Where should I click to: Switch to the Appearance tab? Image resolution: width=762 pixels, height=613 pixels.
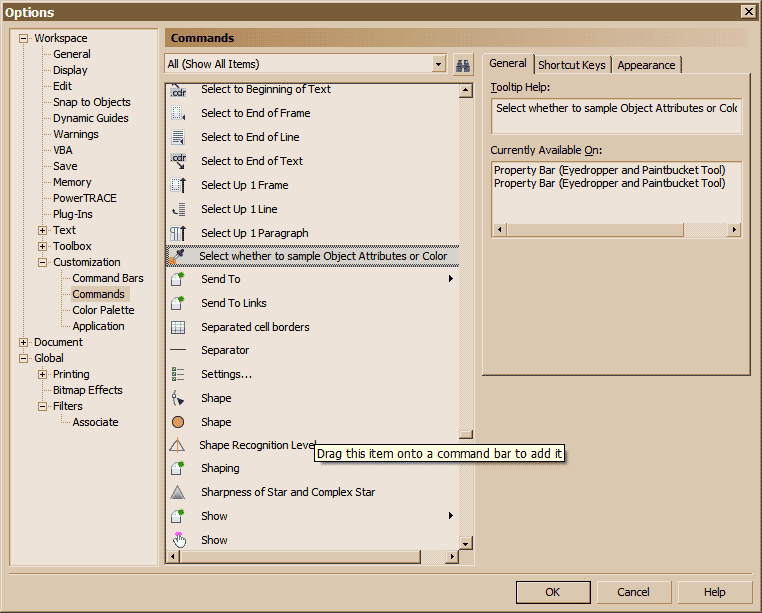646,65
